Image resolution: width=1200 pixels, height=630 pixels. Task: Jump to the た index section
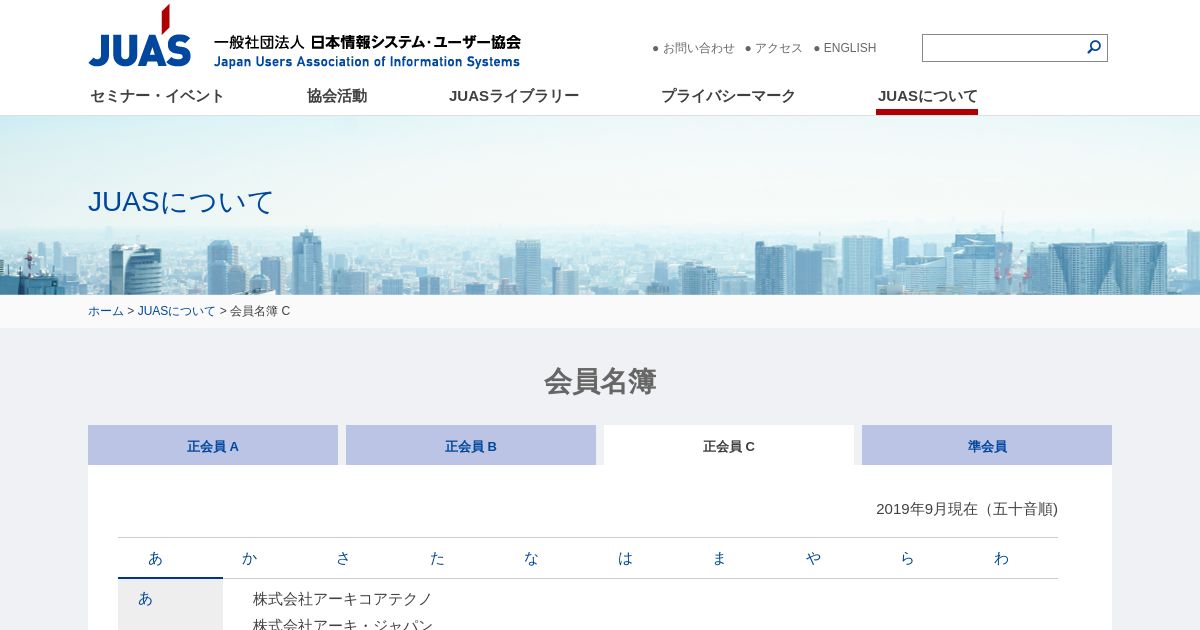pyautogui.click(x=437, y=558)
